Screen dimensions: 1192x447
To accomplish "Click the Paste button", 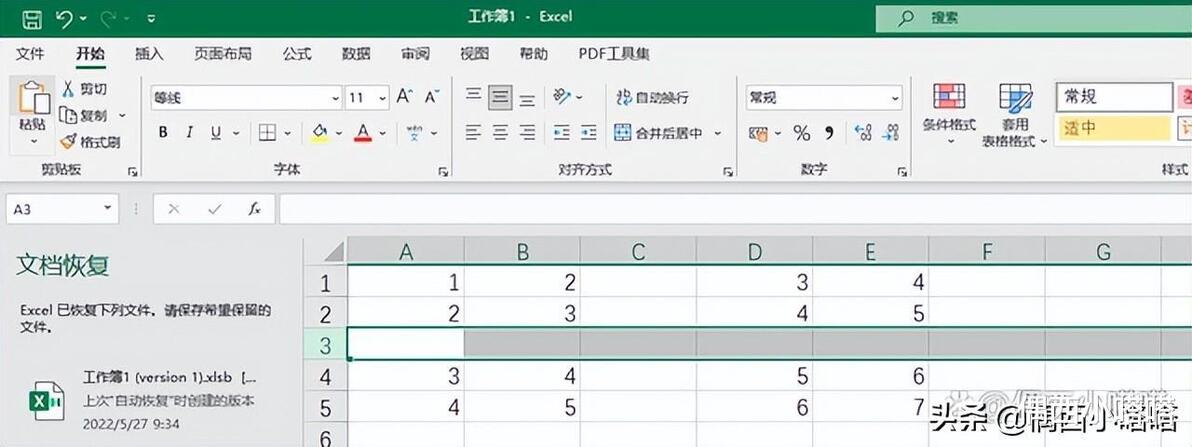I will [33, 114].
